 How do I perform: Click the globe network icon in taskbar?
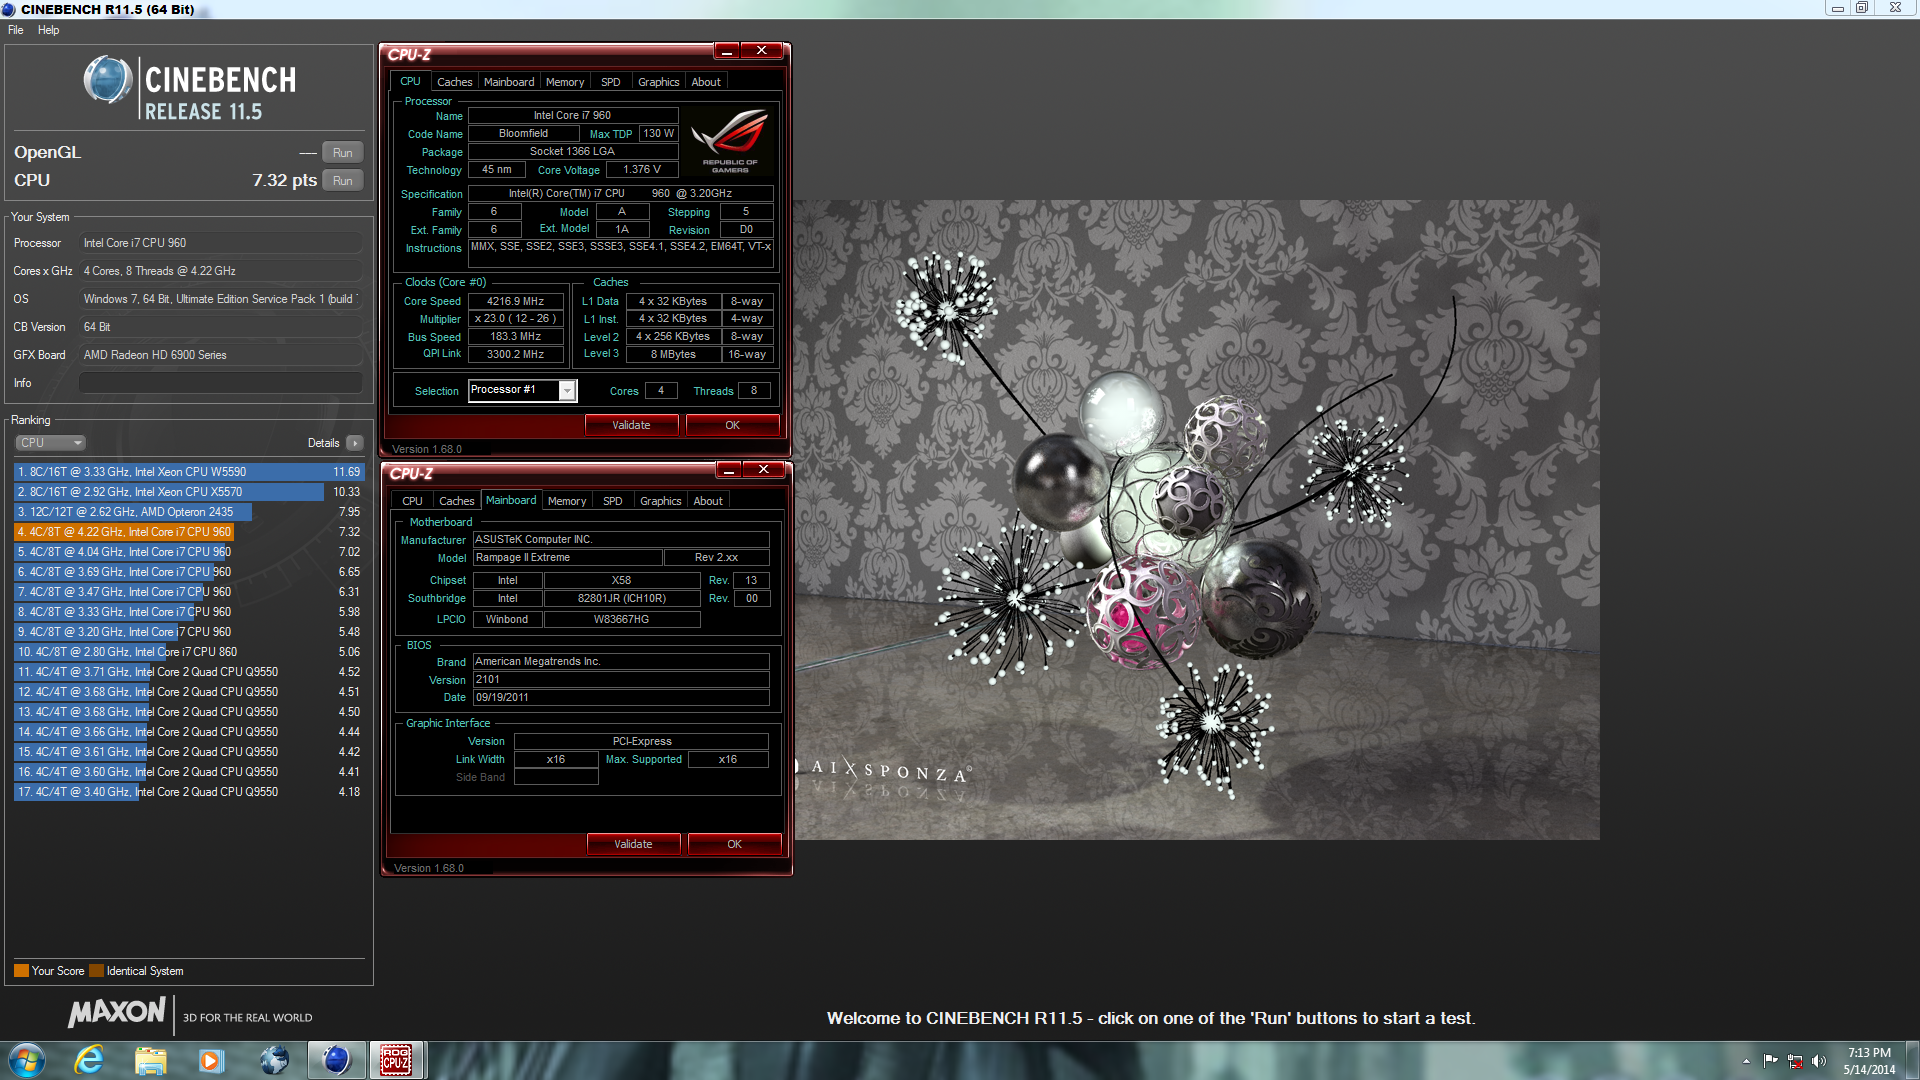coord(273,1060)
